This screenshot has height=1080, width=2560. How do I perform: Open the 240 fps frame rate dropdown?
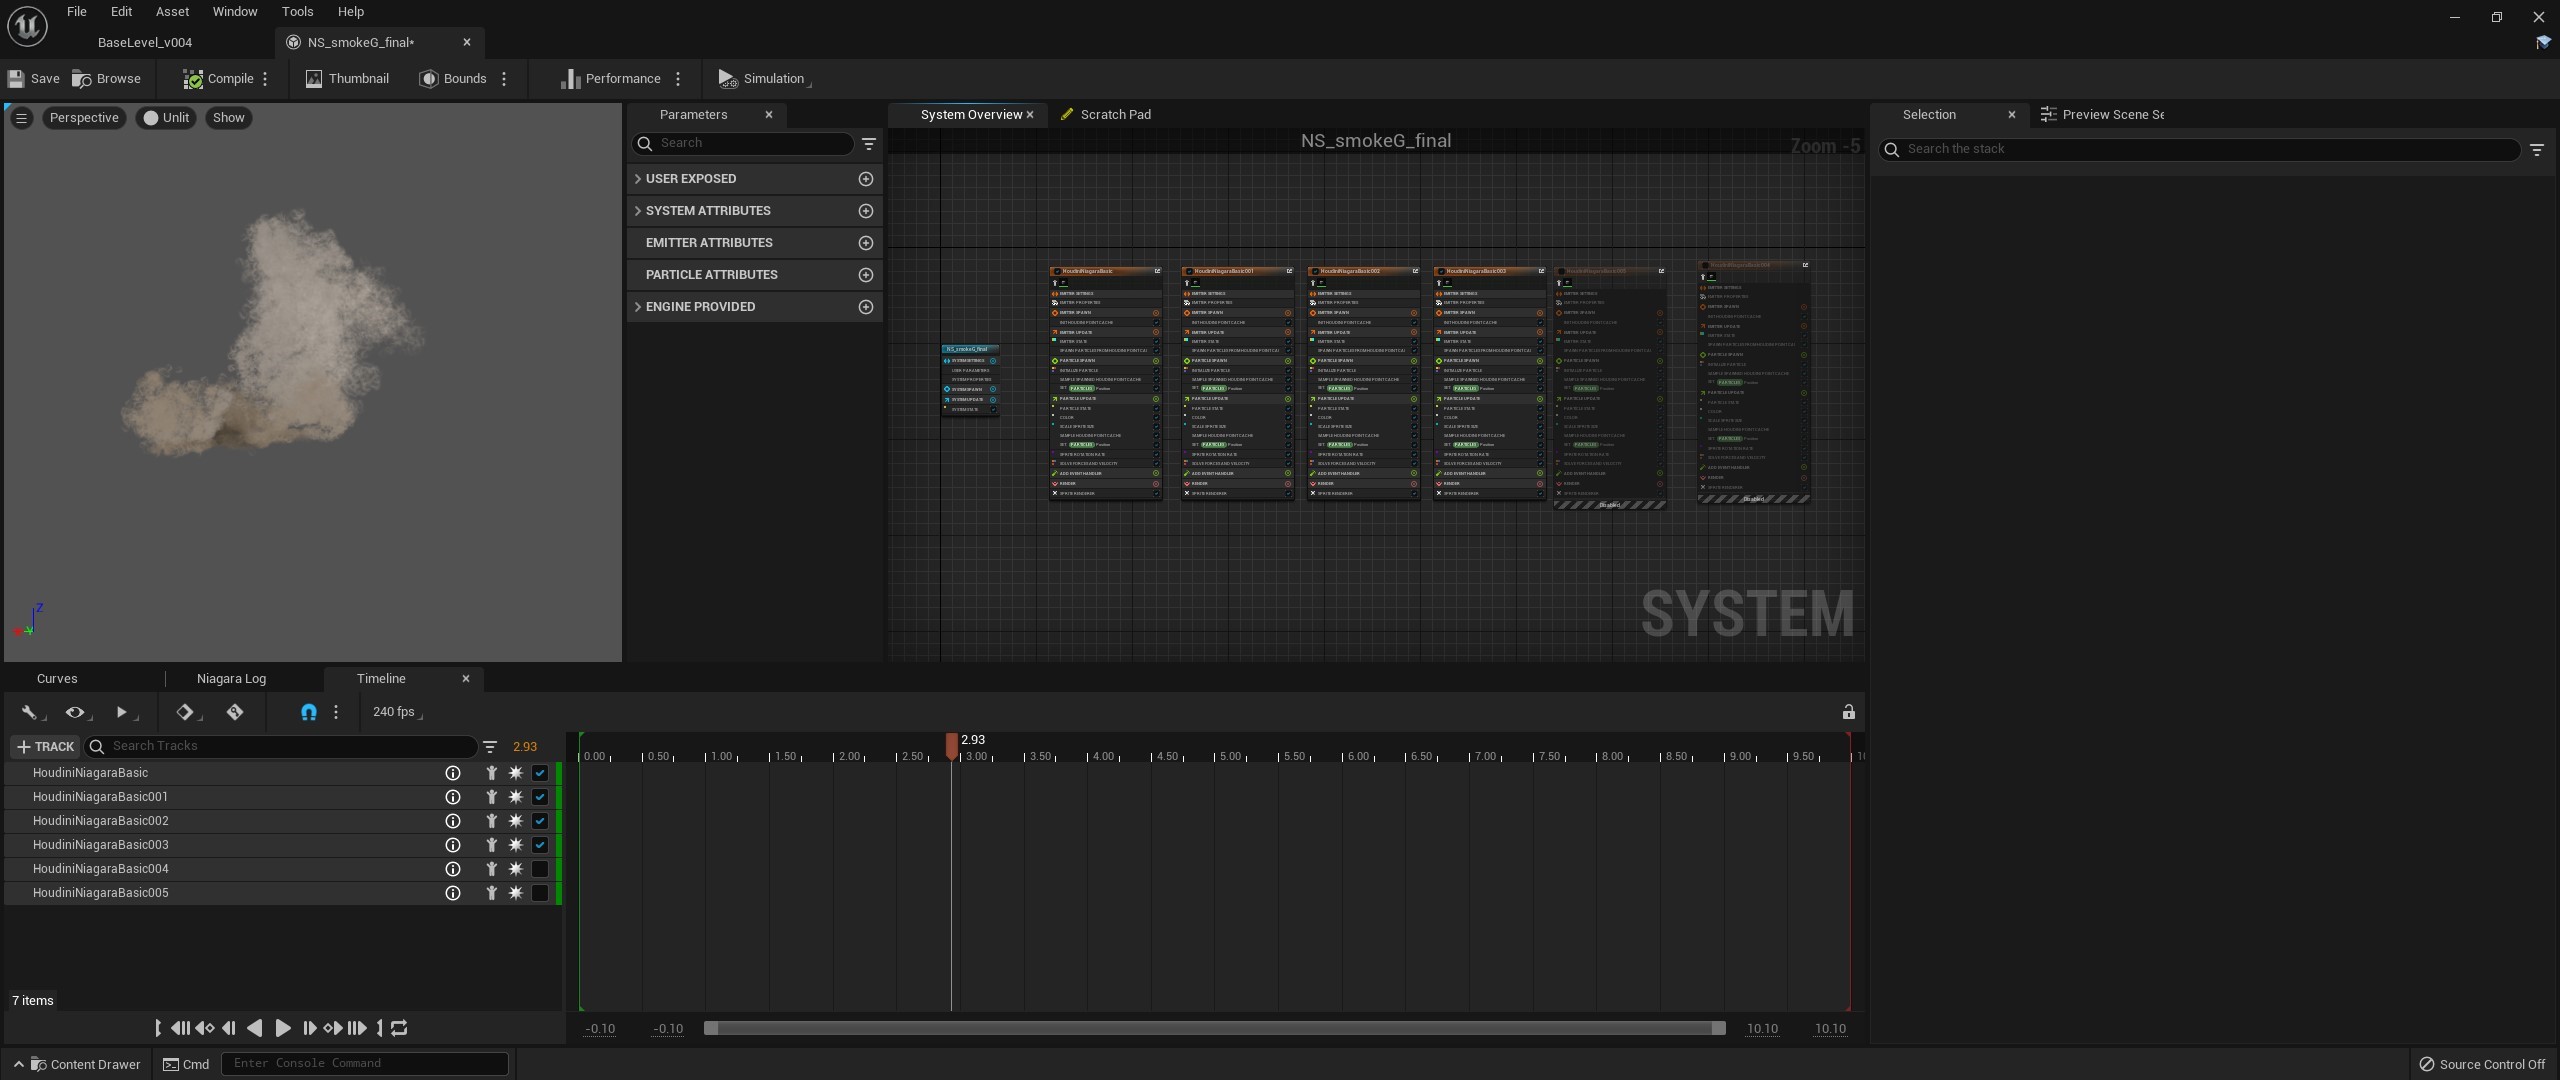tap(397, 712)
